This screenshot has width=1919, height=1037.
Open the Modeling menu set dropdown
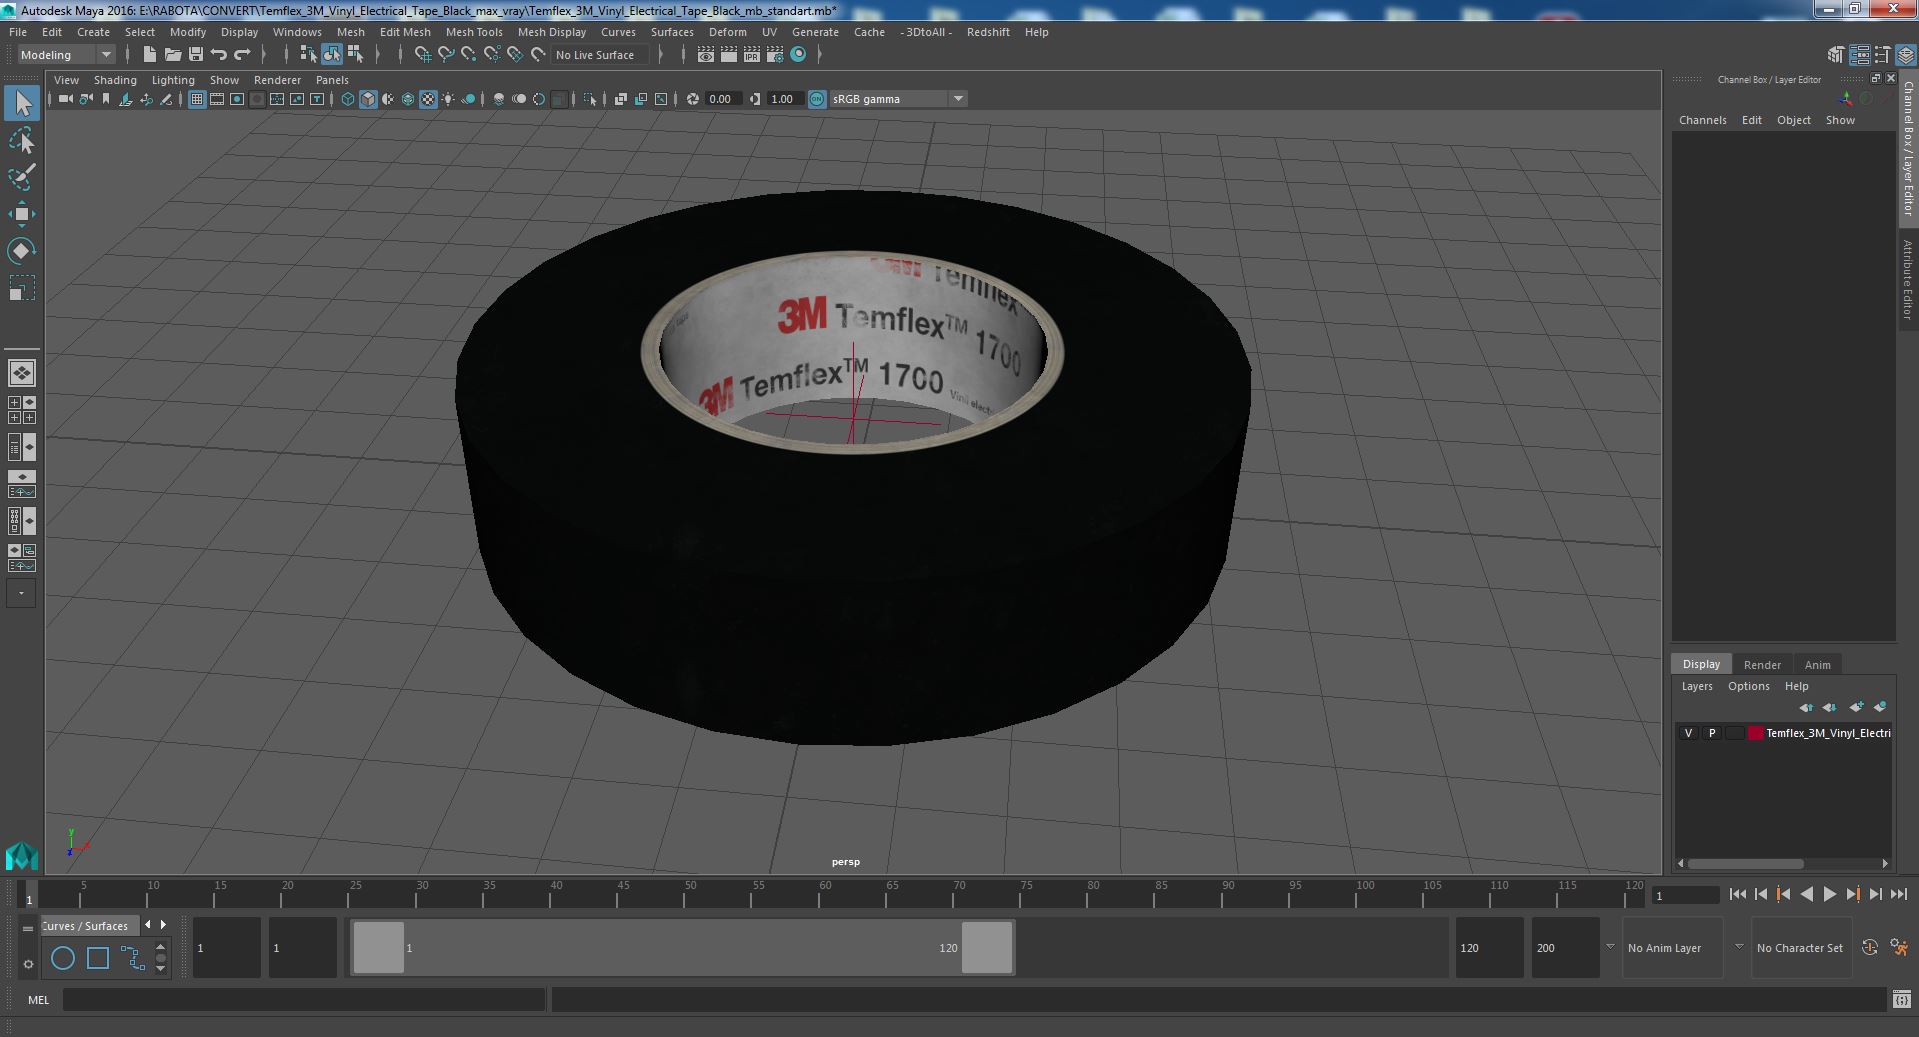(x=67, y=55)
